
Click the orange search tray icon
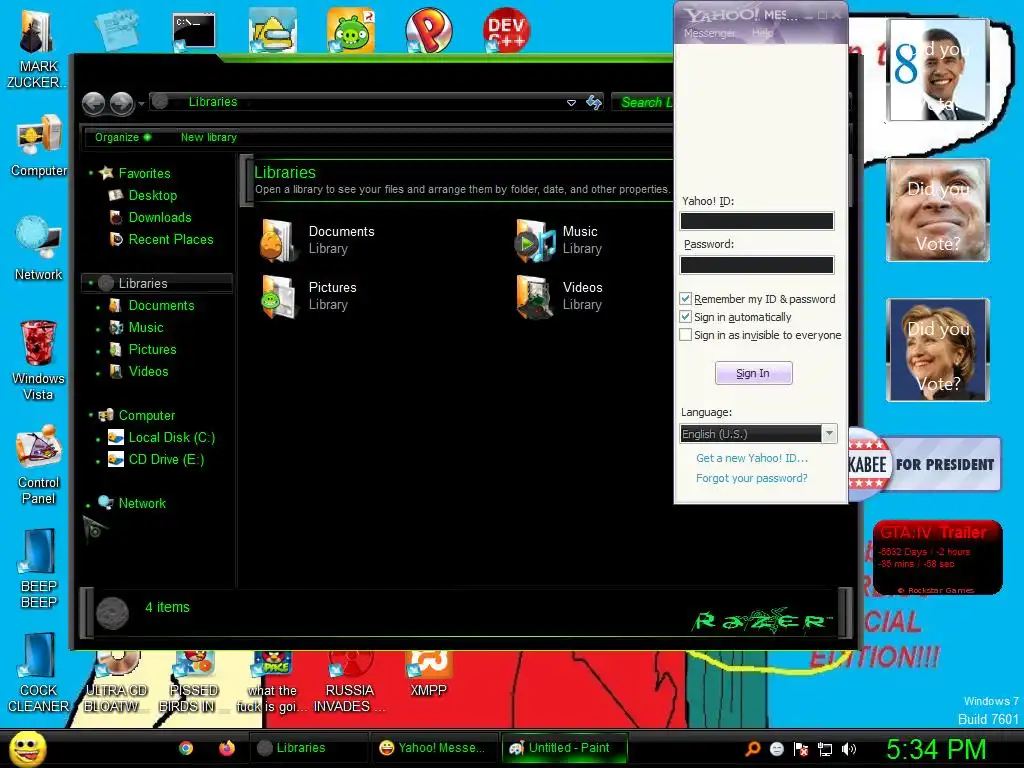pos(753,749)
